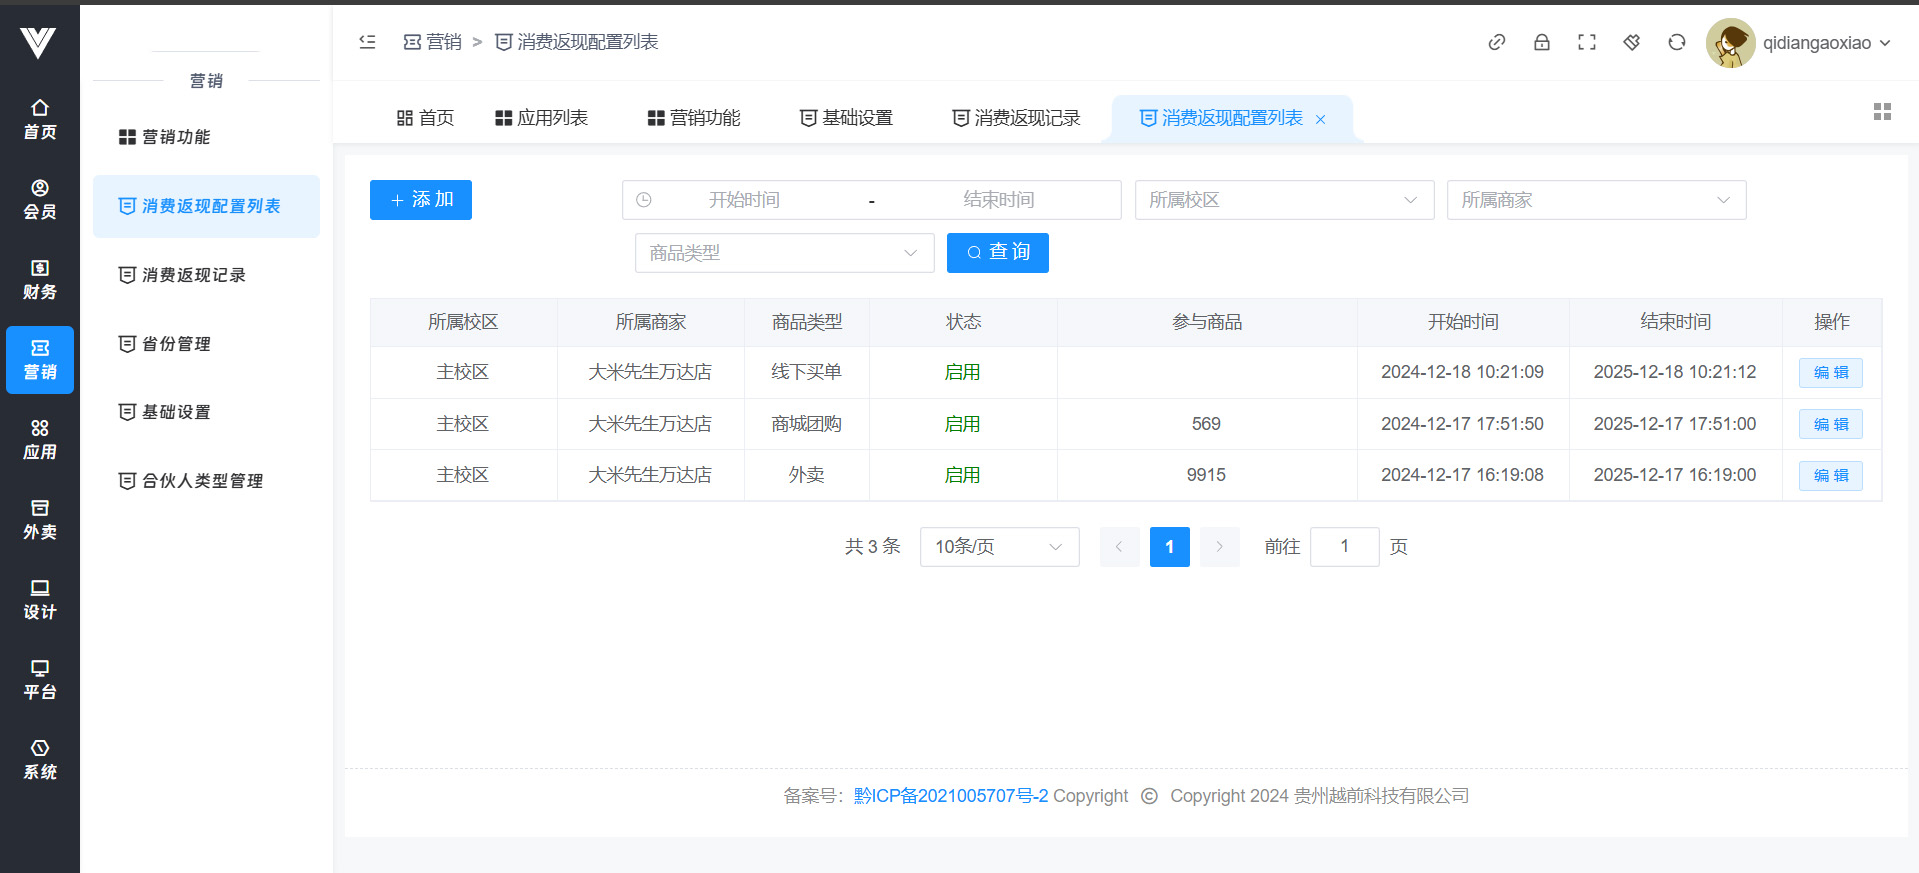Click the 添加 button
This screenshot has width=1919, height=873.
pyautogui.click(x=420, y=200)
